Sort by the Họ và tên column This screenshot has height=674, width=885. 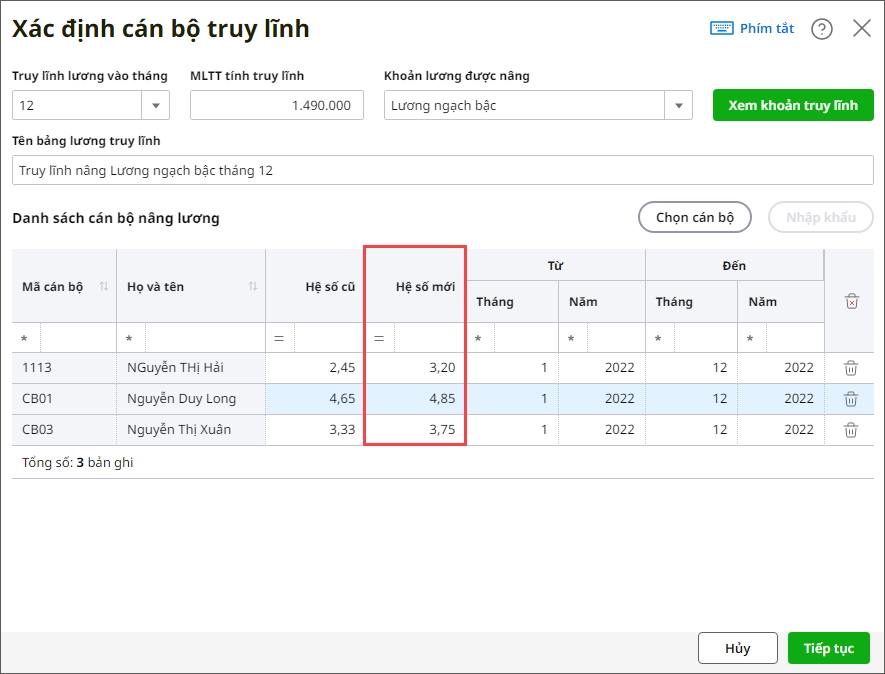[253, 286]
